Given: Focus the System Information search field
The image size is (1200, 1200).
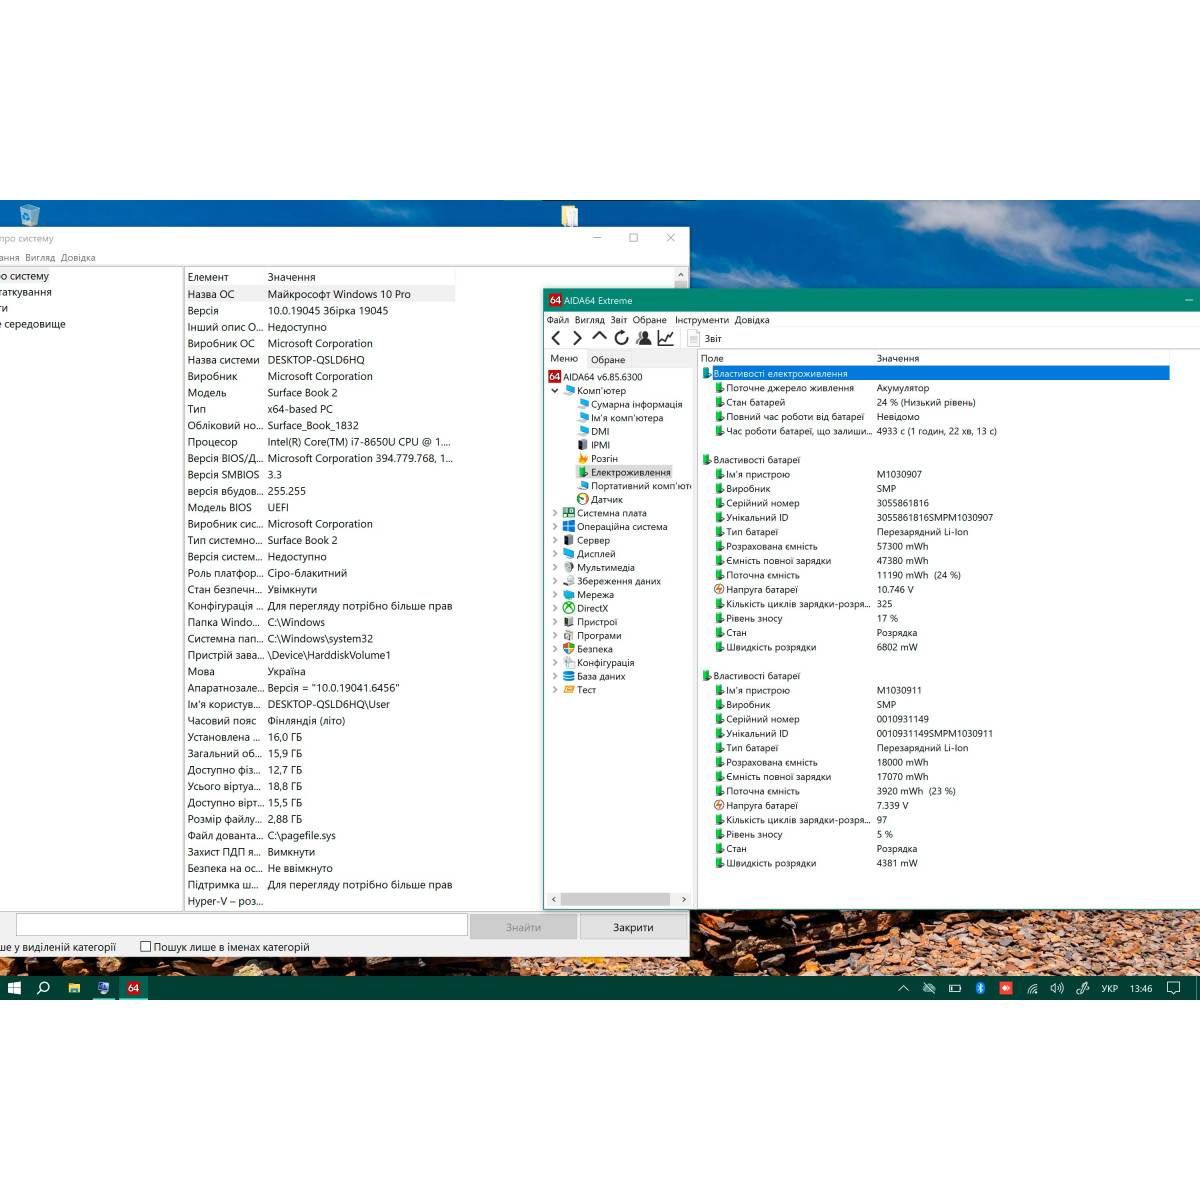Looking at the screenshot, I should 242,925.
